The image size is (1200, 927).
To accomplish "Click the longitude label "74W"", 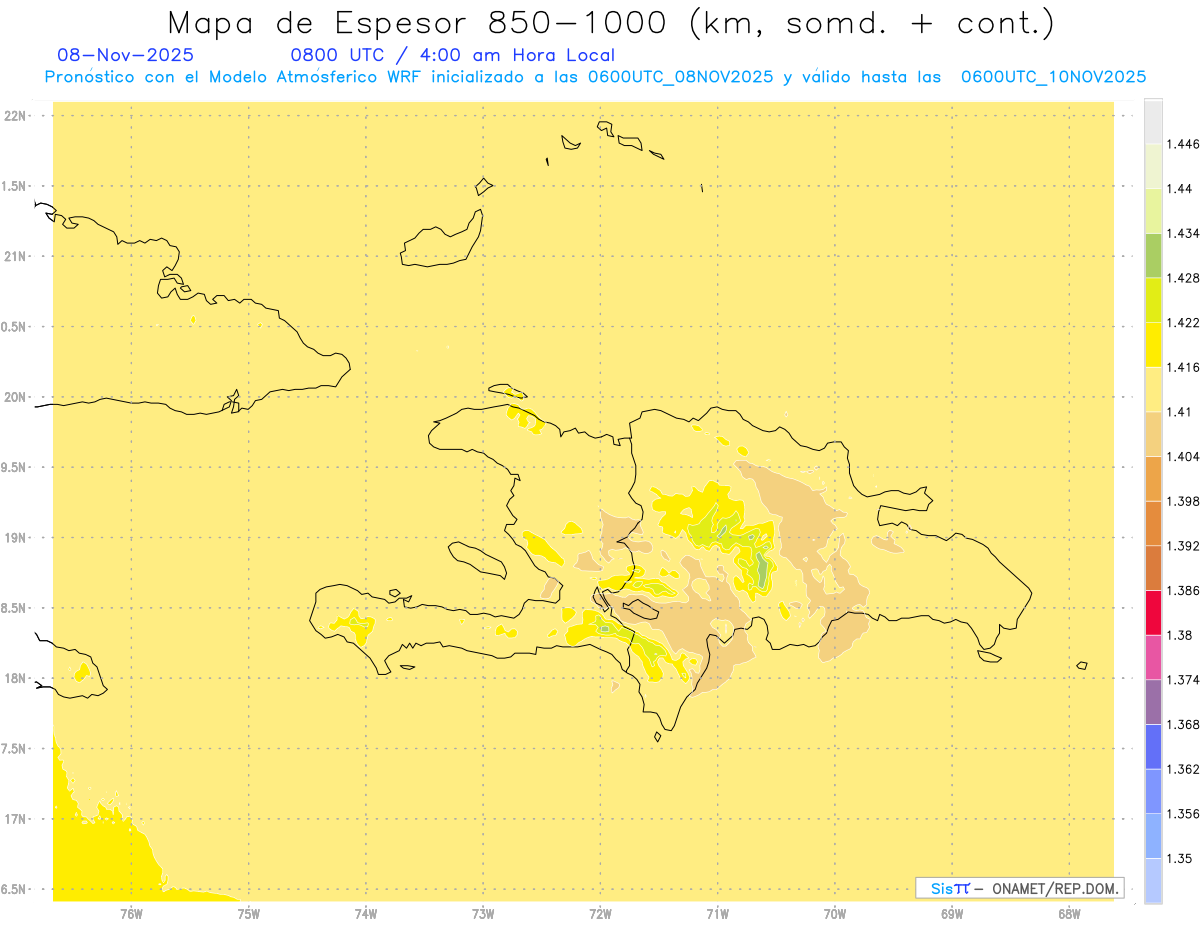I will (366, 913).
